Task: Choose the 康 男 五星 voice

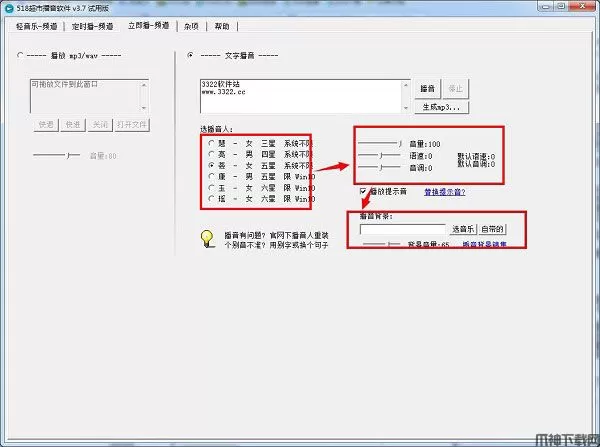Action: (211, 176)
